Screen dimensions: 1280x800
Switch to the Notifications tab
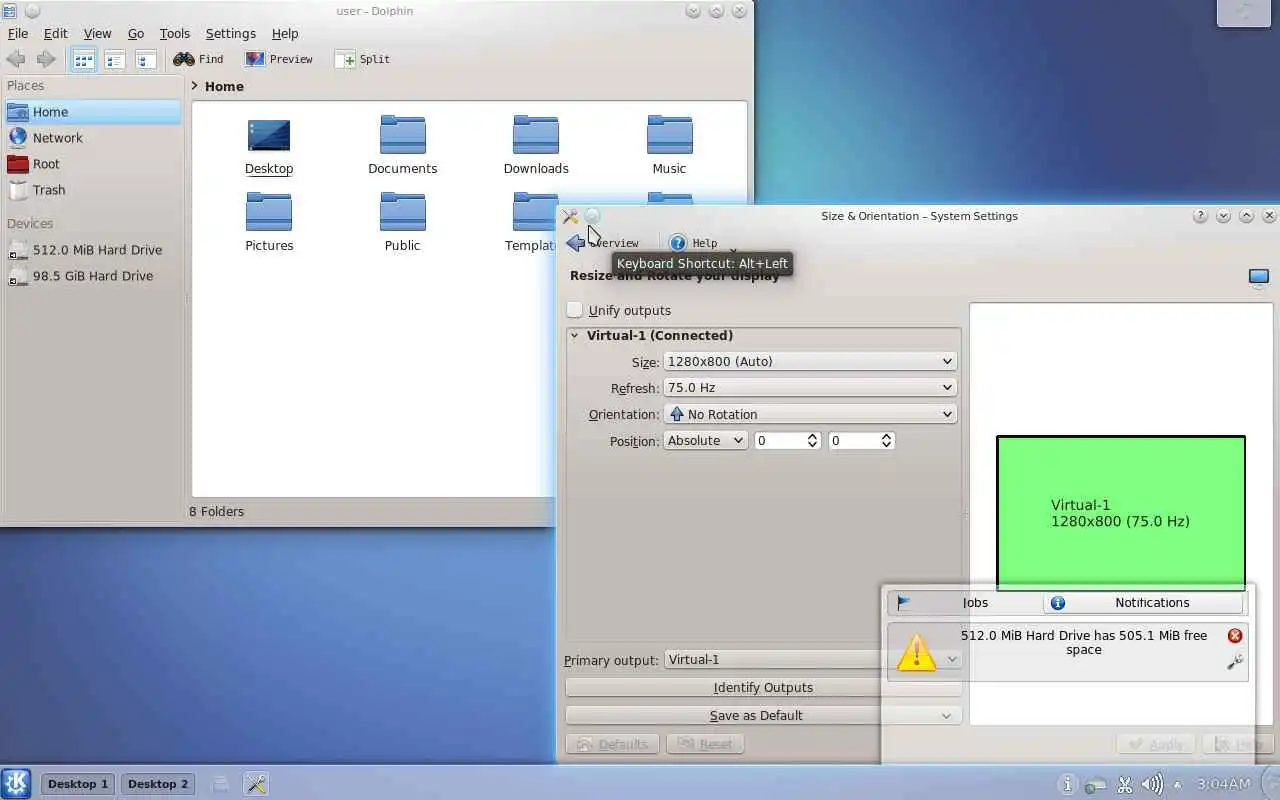pyautogui.click(x=1143, y=603)
